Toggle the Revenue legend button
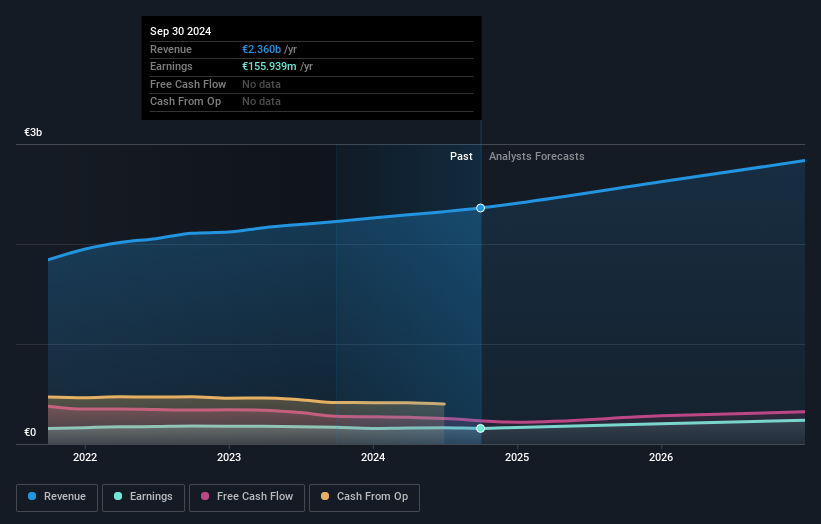Image resolution: width=821 pixels, height=524 pixels. [57, 497]
